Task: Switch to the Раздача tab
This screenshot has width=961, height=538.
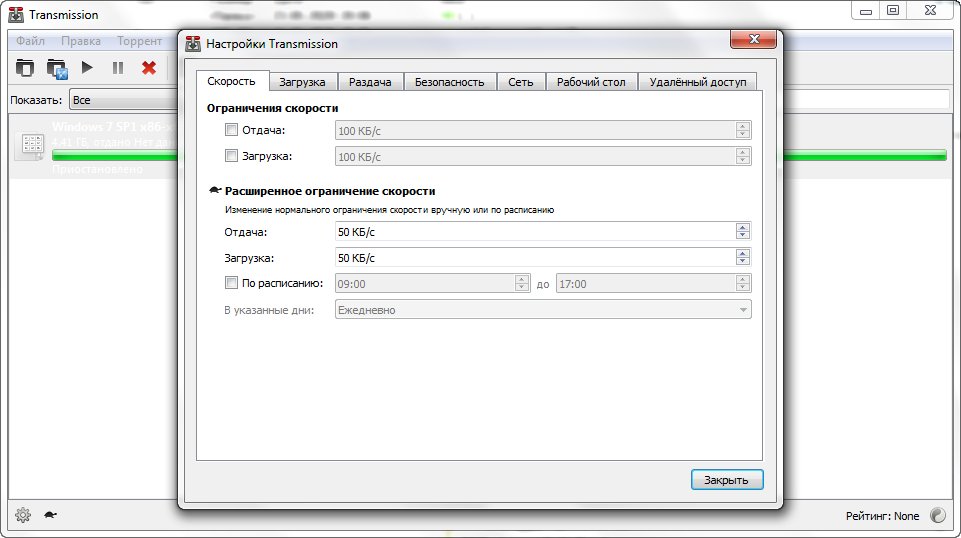Action: click(370, 81)
